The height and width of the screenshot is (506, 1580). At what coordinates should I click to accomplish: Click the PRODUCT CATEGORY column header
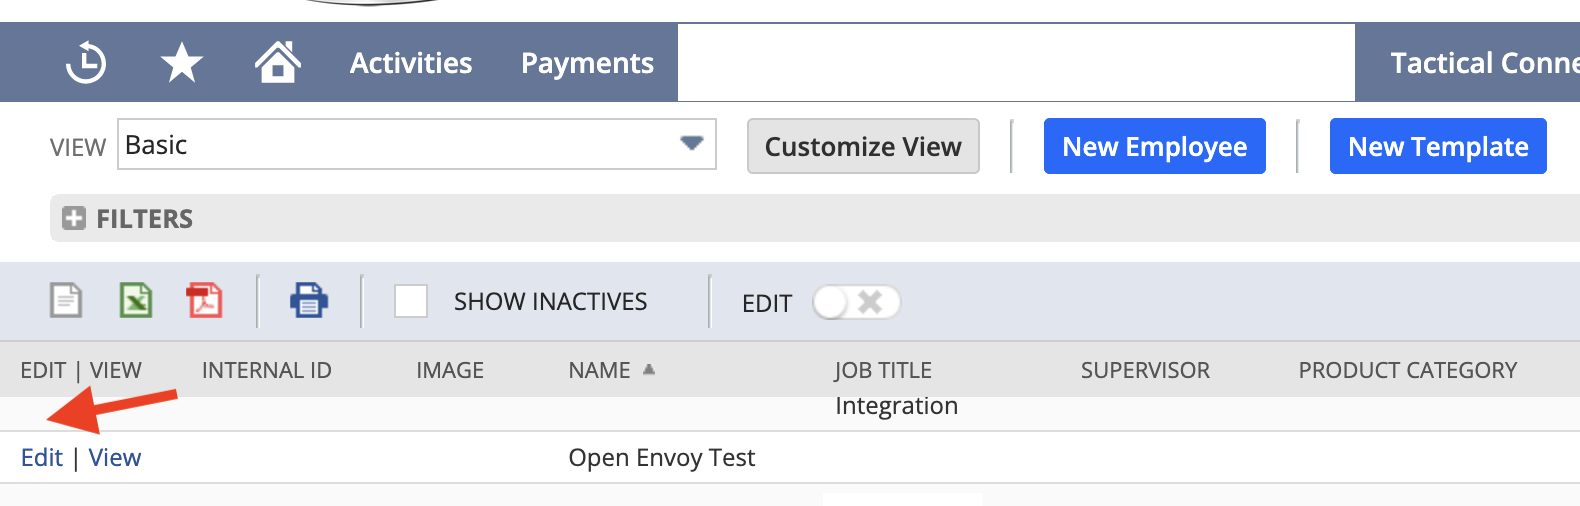(1408, 370)
